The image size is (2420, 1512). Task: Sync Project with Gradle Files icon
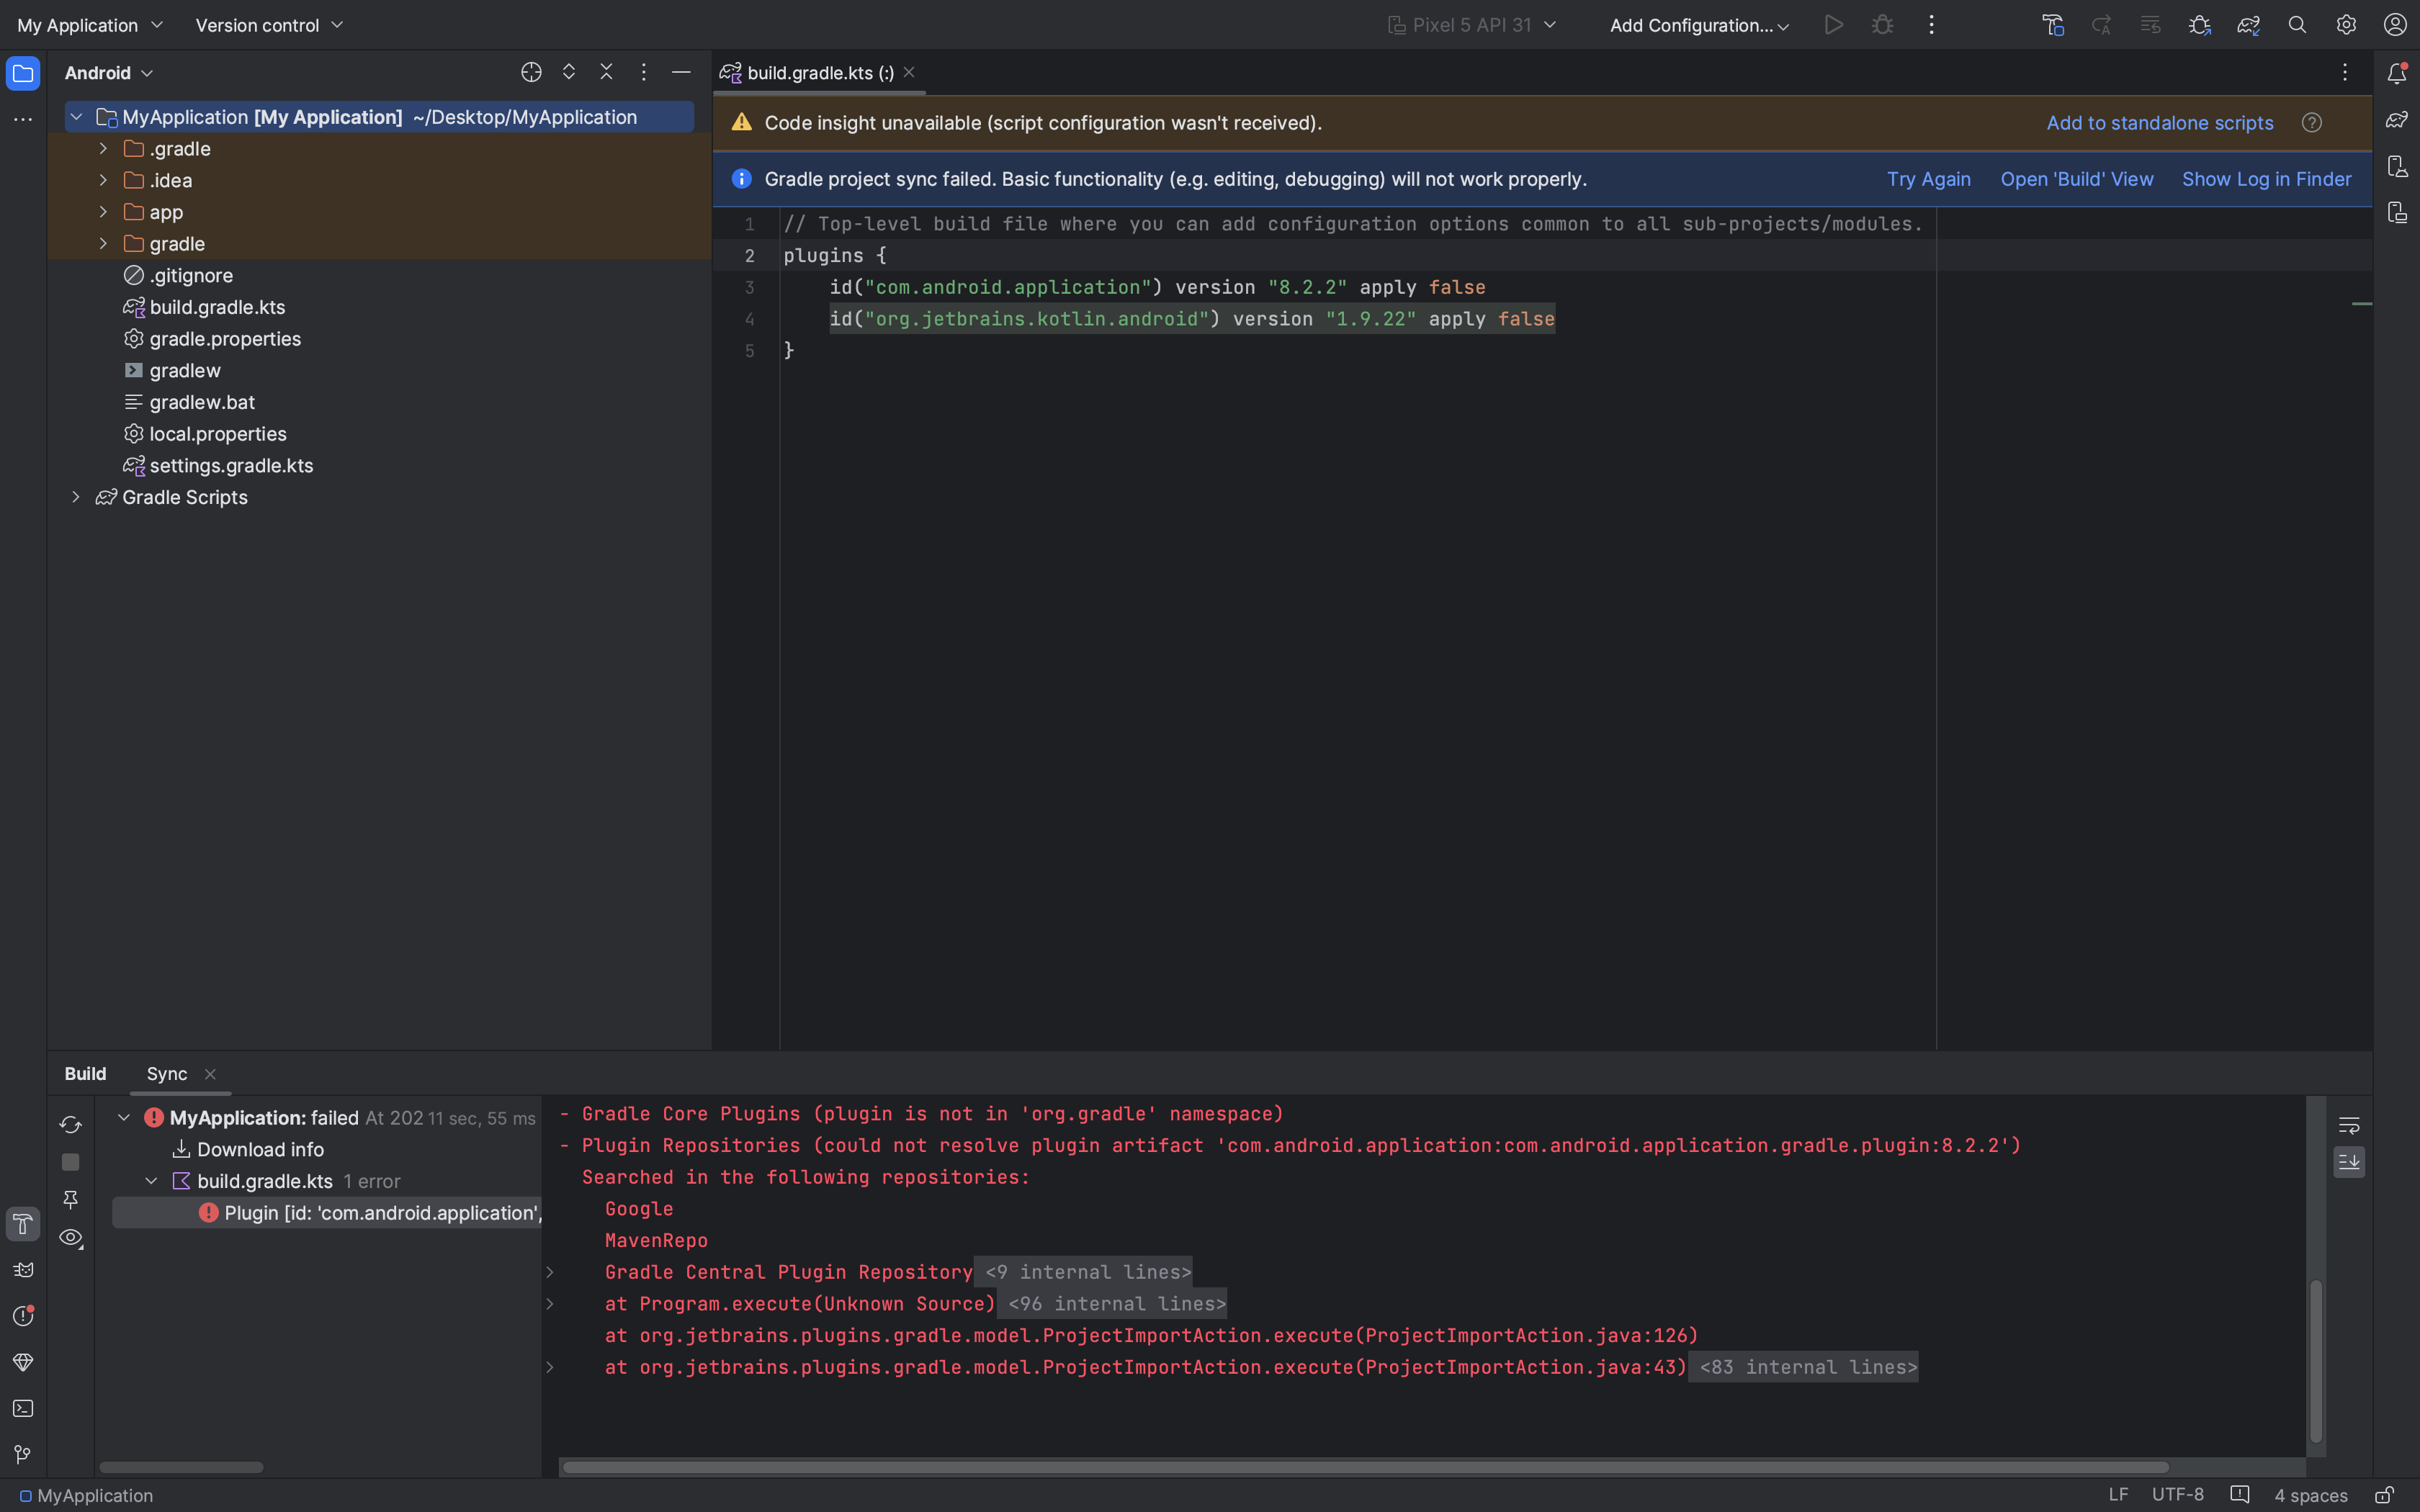click(x=2249, y=25)
